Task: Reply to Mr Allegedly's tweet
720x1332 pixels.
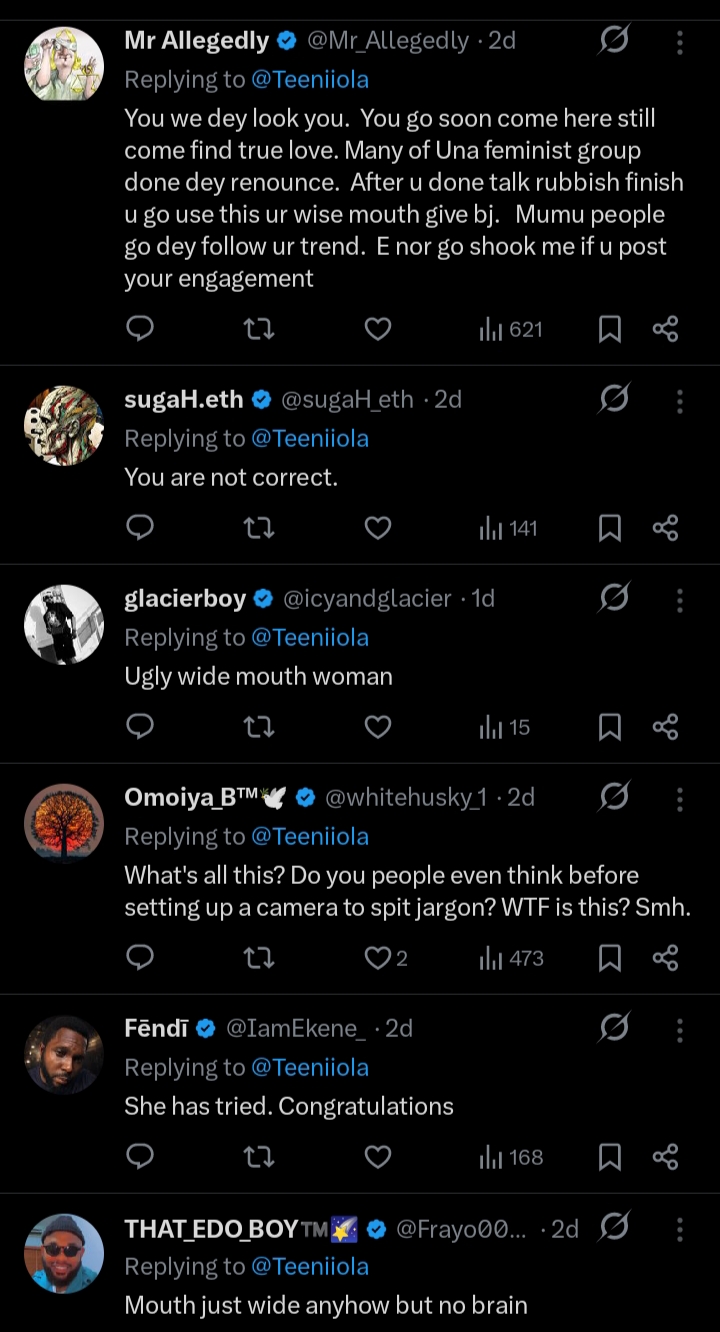Action: coord(141,329)
